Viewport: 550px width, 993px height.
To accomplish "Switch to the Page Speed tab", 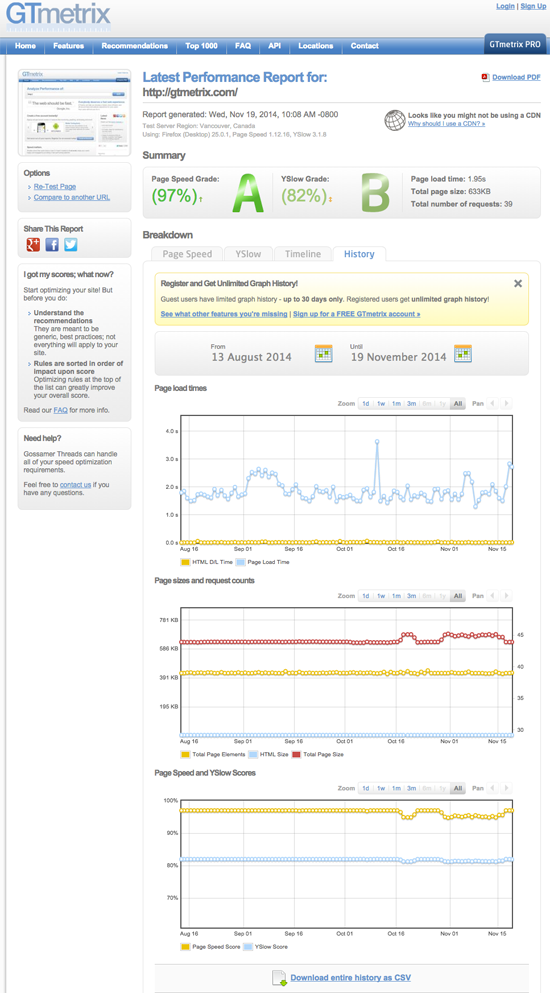I will pyautogui.click(x=187, y=254).
